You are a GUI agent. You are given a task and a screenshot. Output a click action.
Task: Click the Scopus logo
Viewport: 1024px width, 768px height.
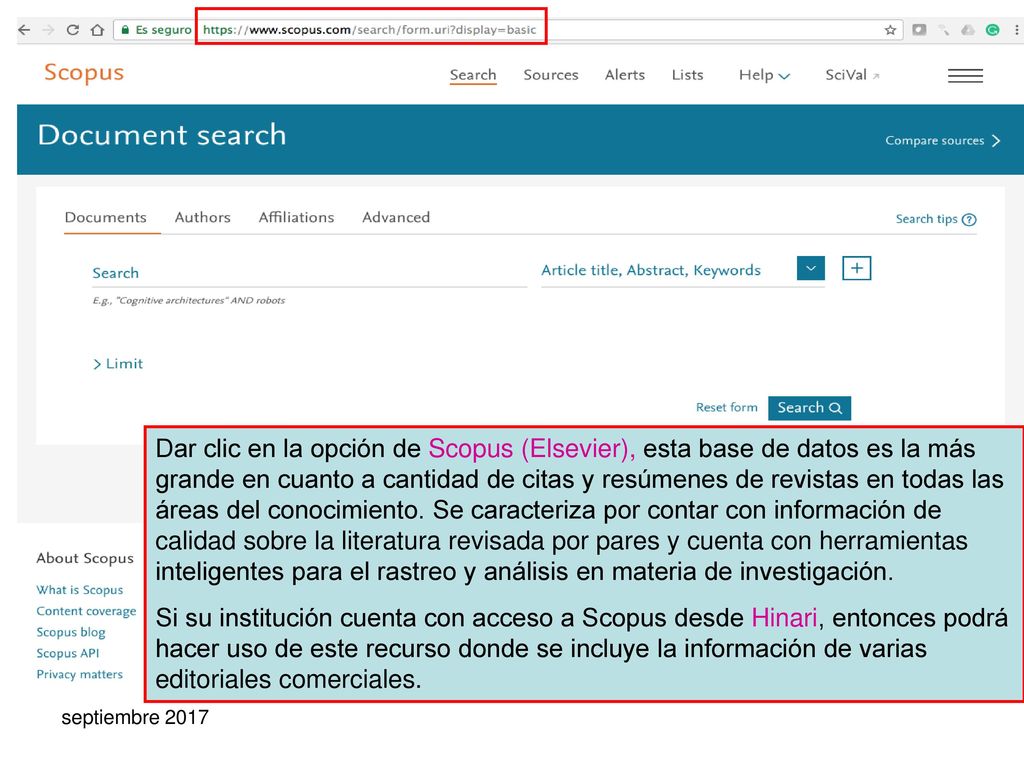click(84, 72)
